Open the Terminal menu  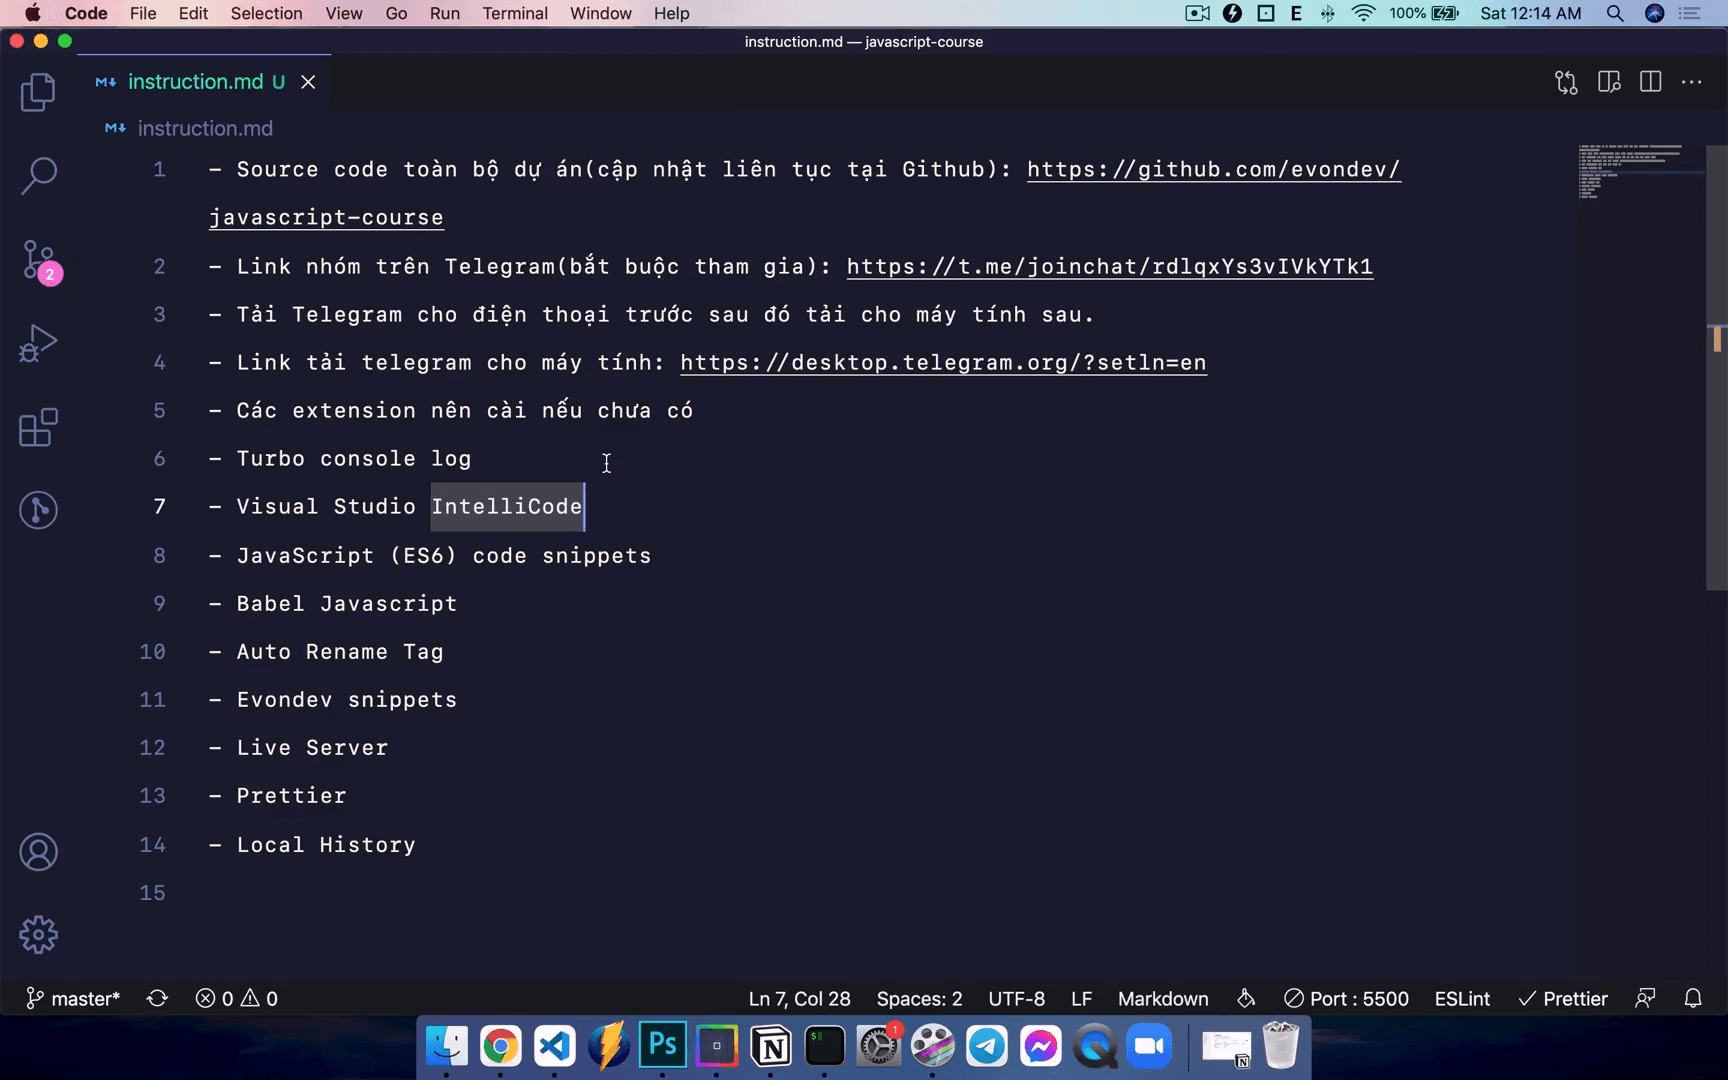point(514,13)
